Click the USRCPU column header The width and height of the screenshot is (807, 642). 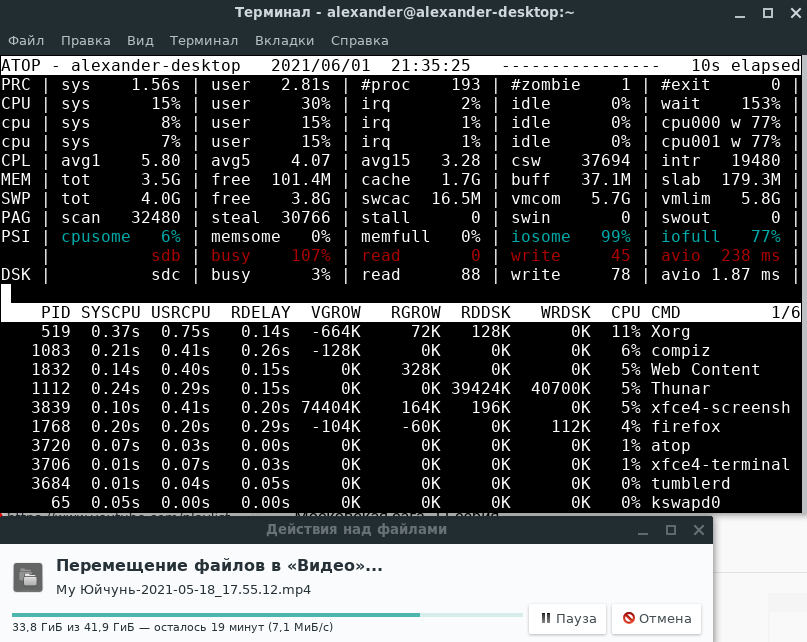point(181,313)
